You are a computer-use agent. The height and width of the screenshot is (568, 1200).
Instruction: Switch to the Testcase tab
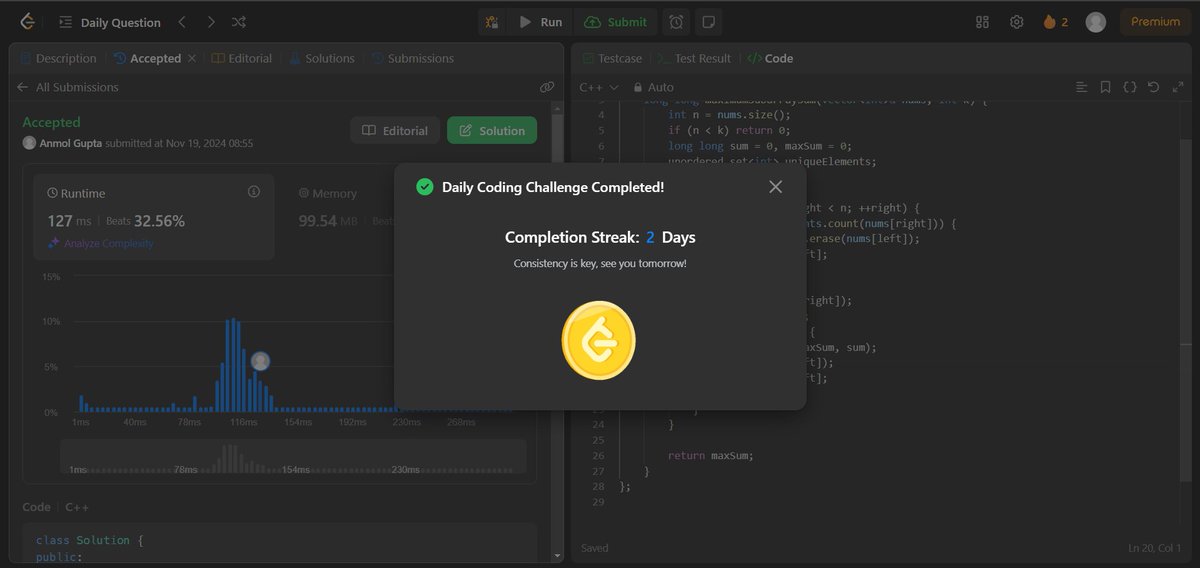[613, 58]
